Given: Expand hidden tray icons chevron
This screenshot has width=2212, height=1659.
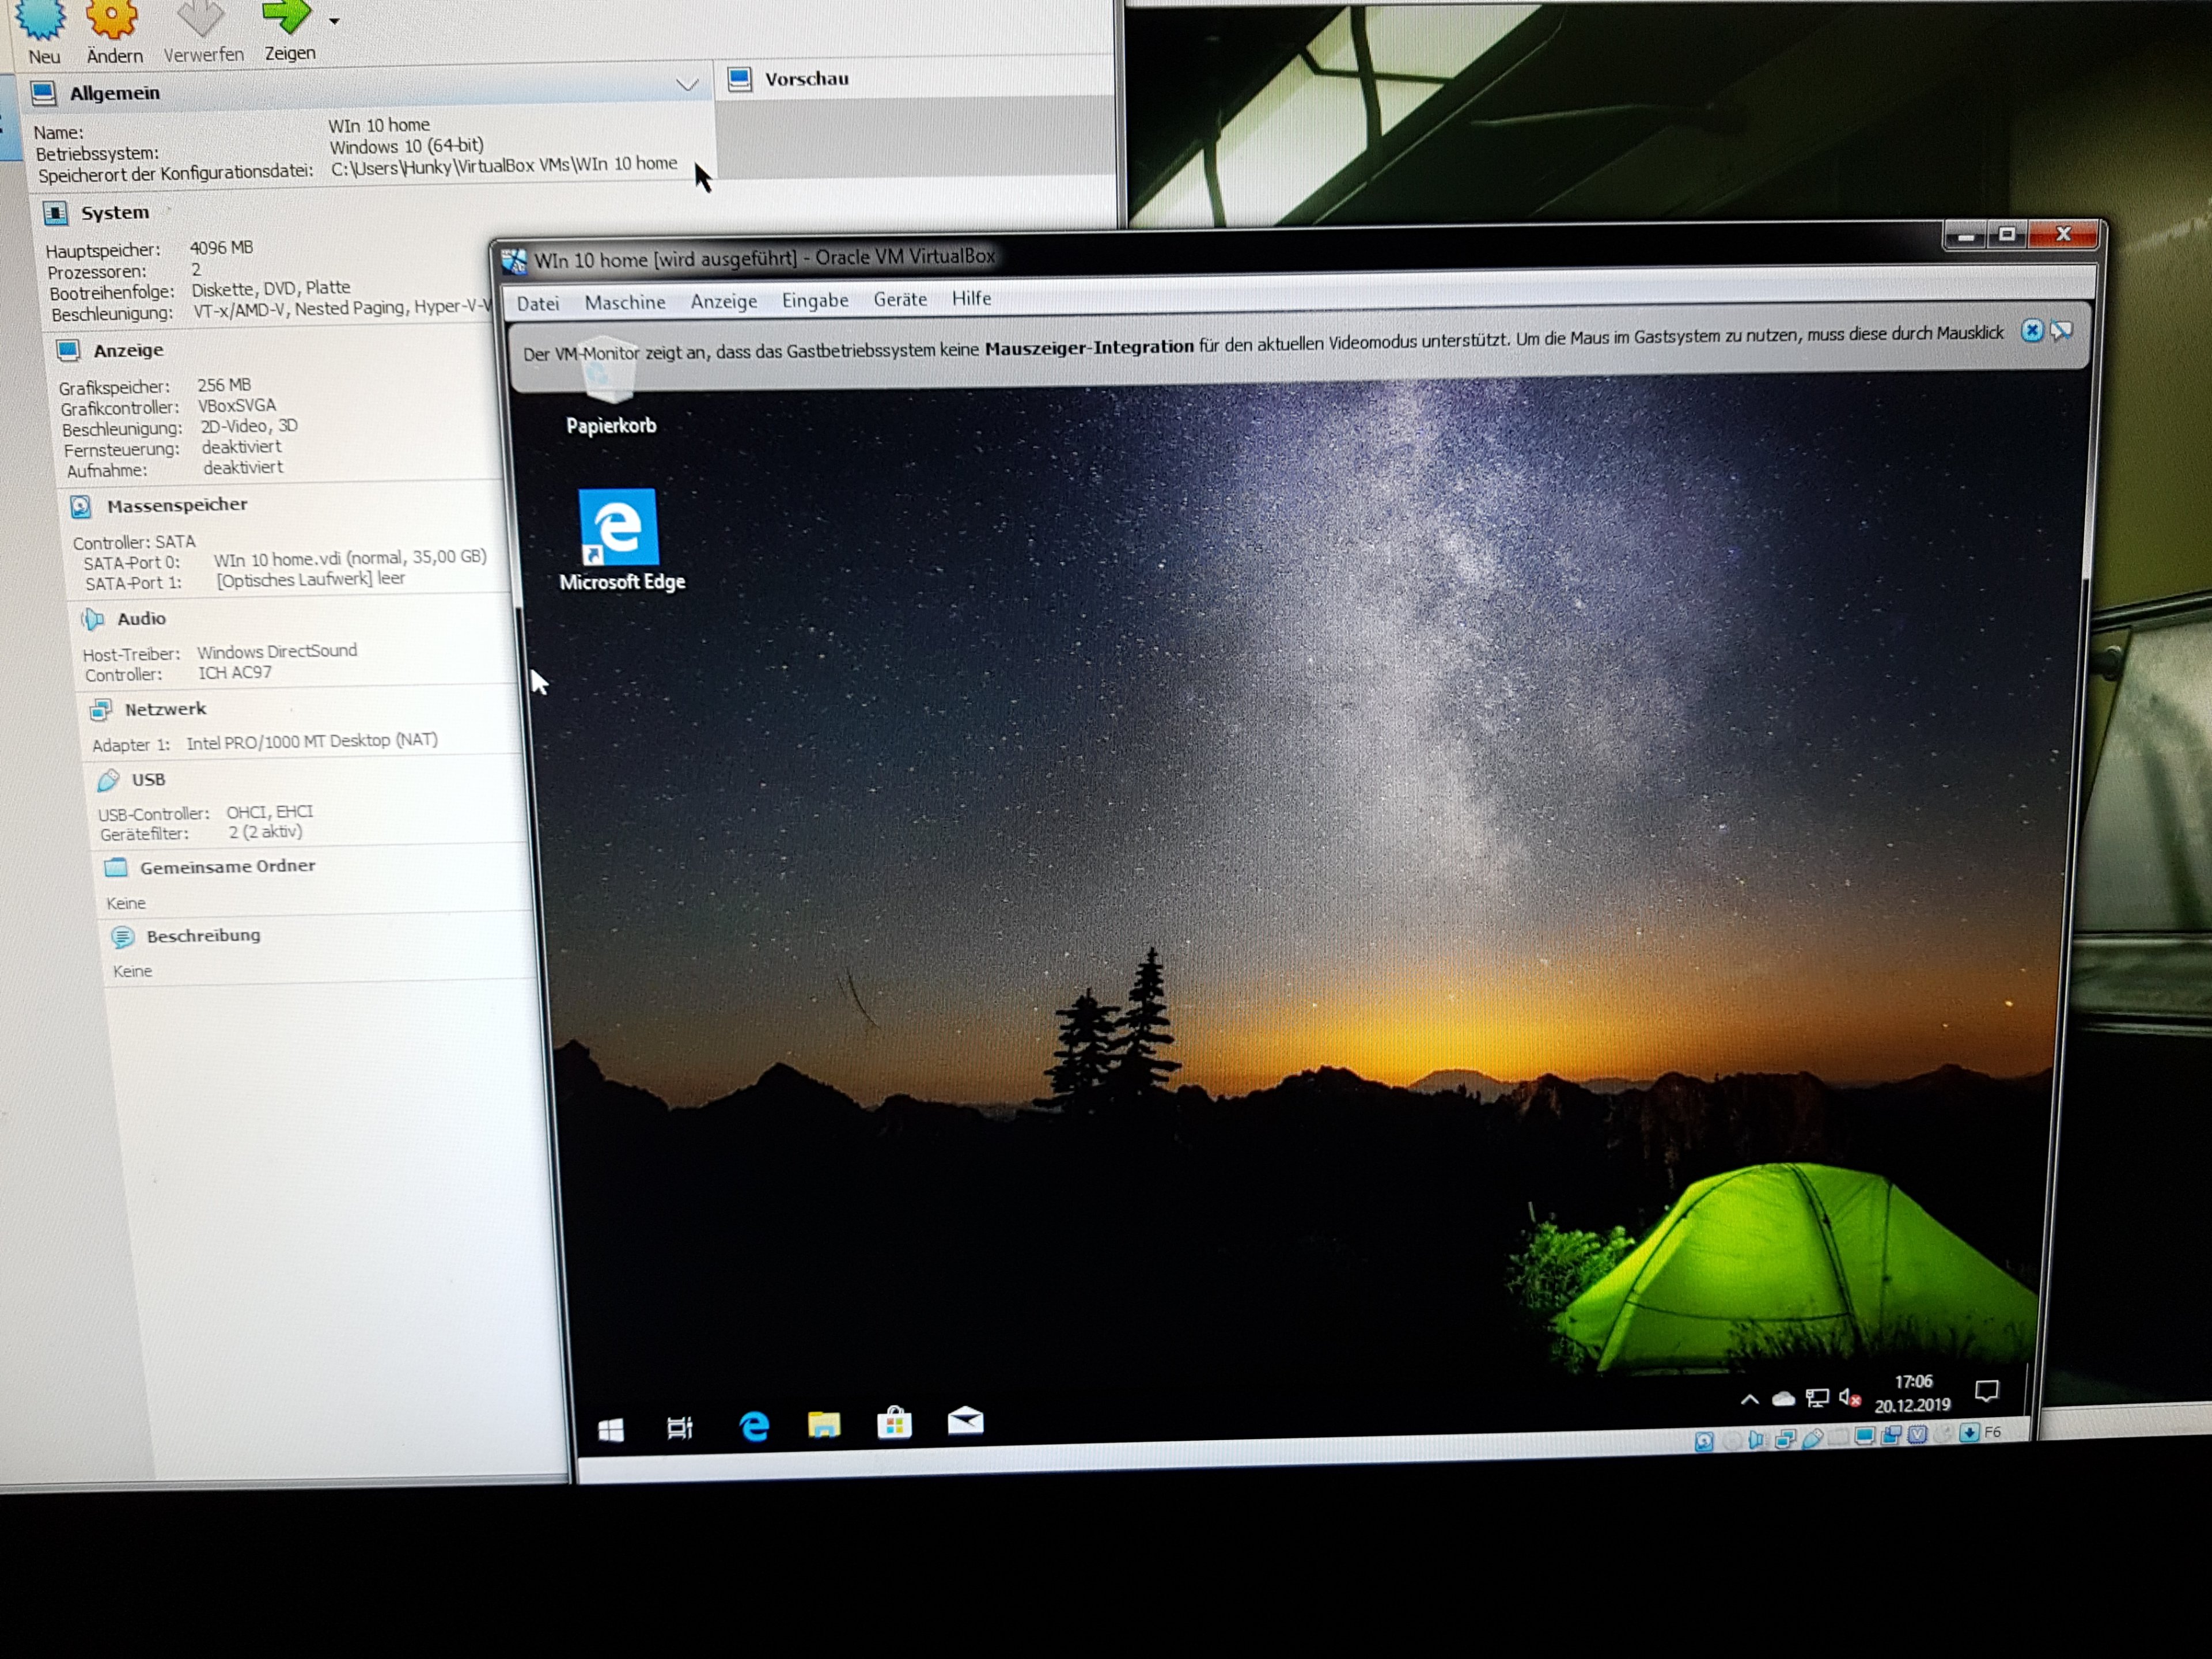Looking at the screenshot, I should (1749, 1399).
